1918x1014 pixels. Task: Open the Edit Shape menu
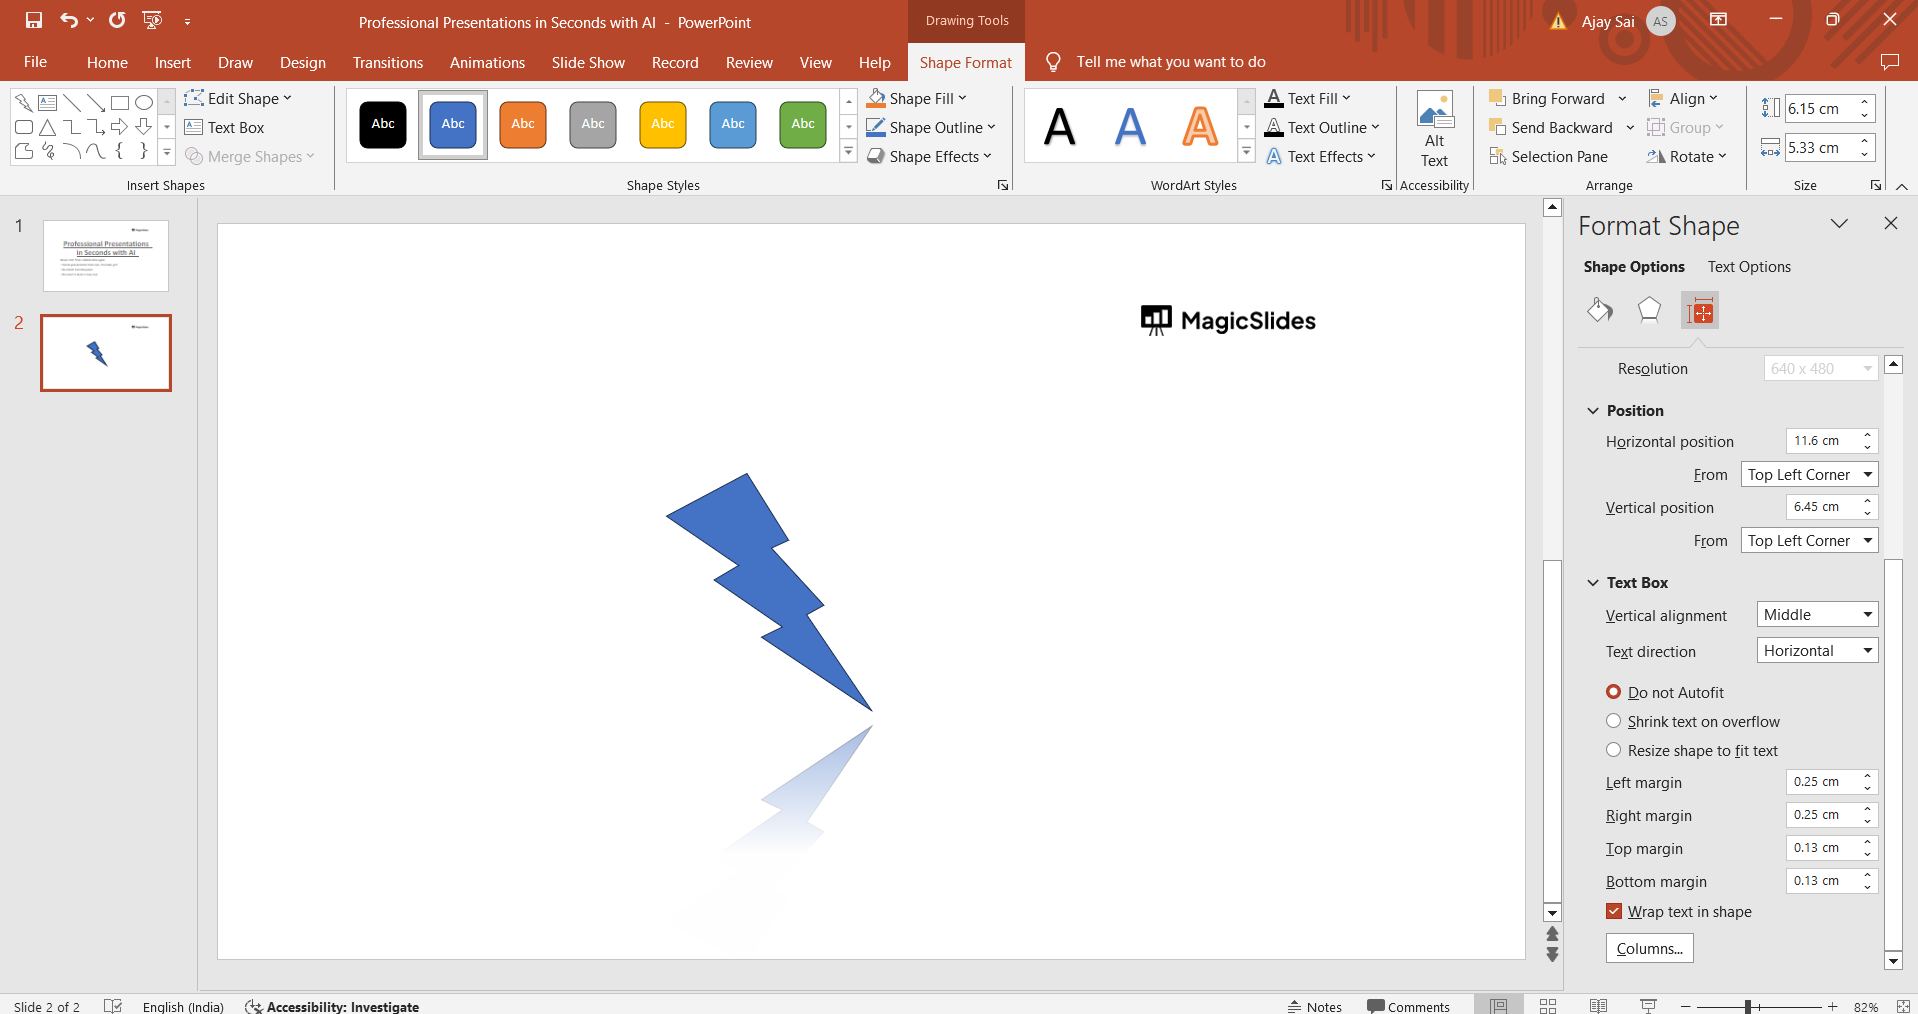pyautogui.click(x=238, y=98)
